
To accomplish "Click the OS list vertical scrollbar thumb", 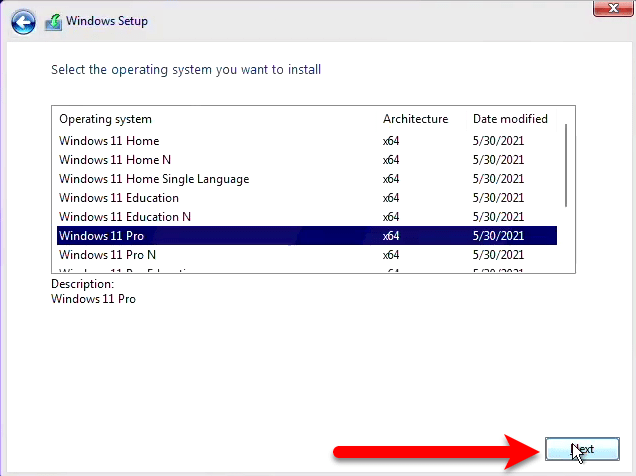I will tap(566, 165).
